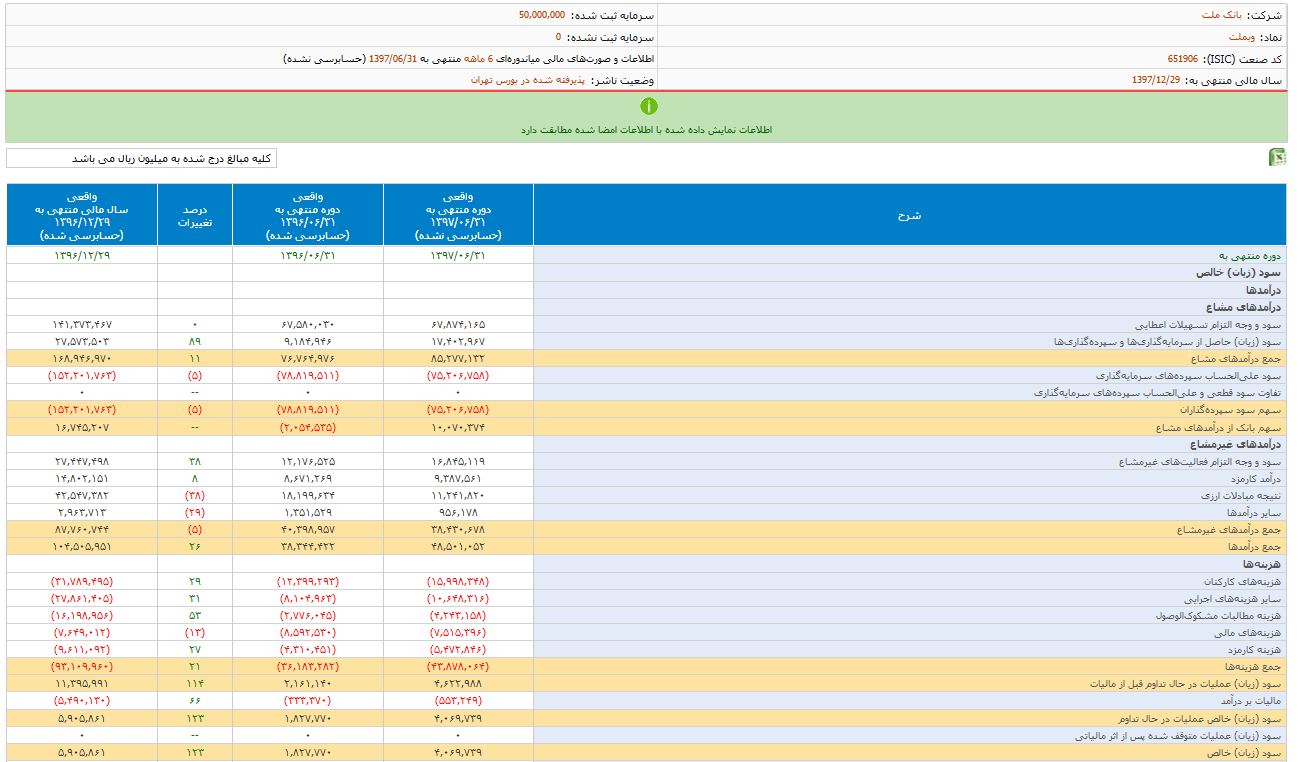Click value ۱۱,۳۹۵,۹۹۱ pre-tax profit in fiscal year column

[82, 684]
